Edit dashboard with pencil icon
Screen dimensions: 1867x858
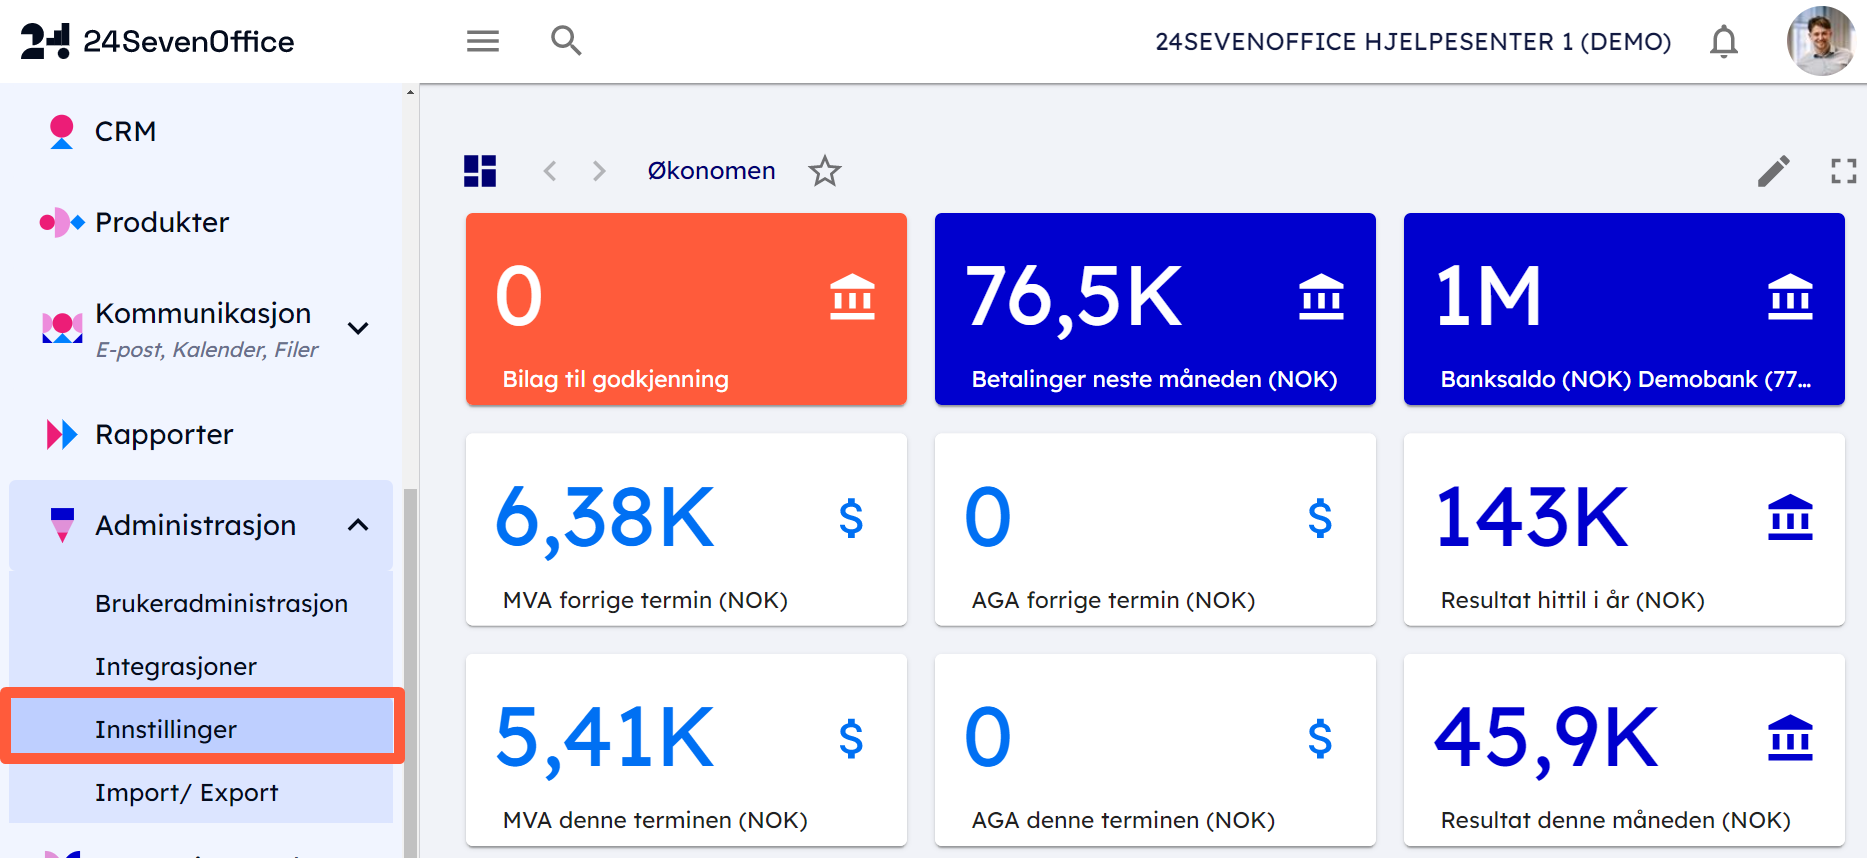1773,171
